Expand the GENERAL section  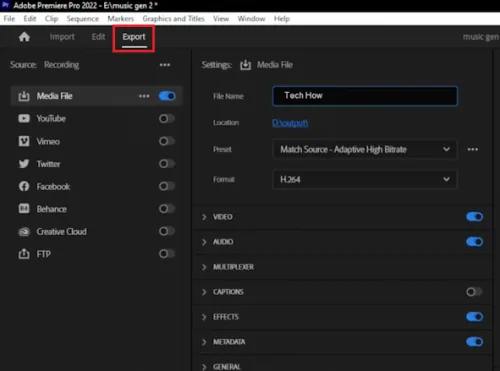(x=204, y=367)
